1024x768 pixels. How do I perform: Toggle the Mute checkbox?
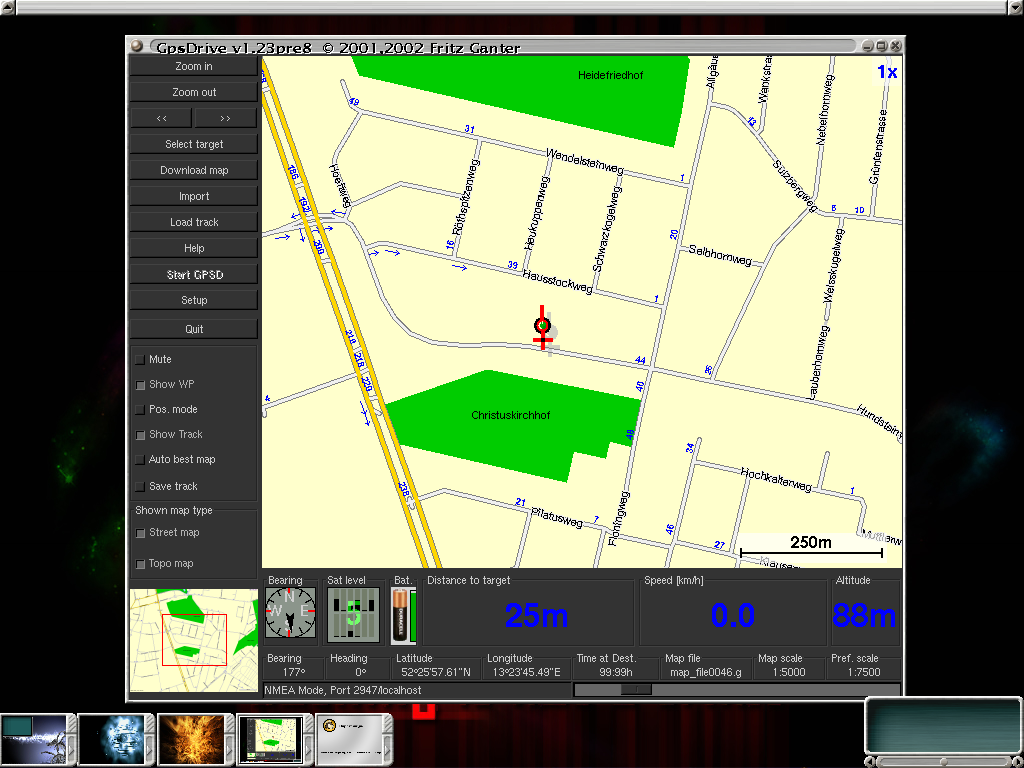(140, 360)
